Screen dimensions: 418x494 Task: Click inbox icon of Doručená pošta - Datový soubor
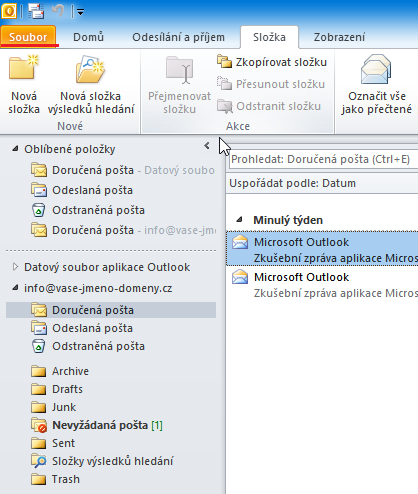click(39, 170)
